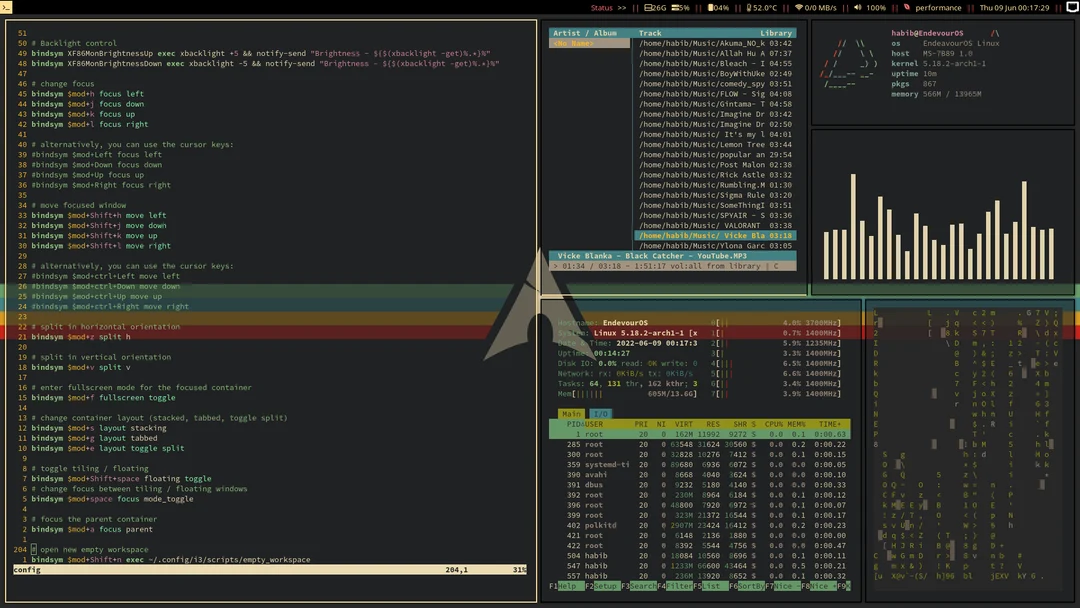The width and height of the screenshot is (1080, 608).
Task: Click the RAM usage icon showing 5%
Action: (x=675, y=7)
